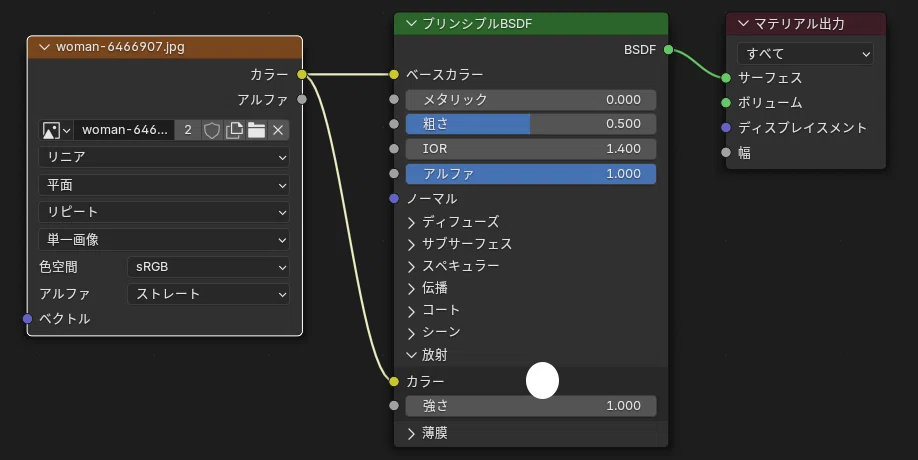Image resolution: width=918 pixels, height=460 pixels.
Task: Edit image name field woman-646...
Action: coord(124,130)
